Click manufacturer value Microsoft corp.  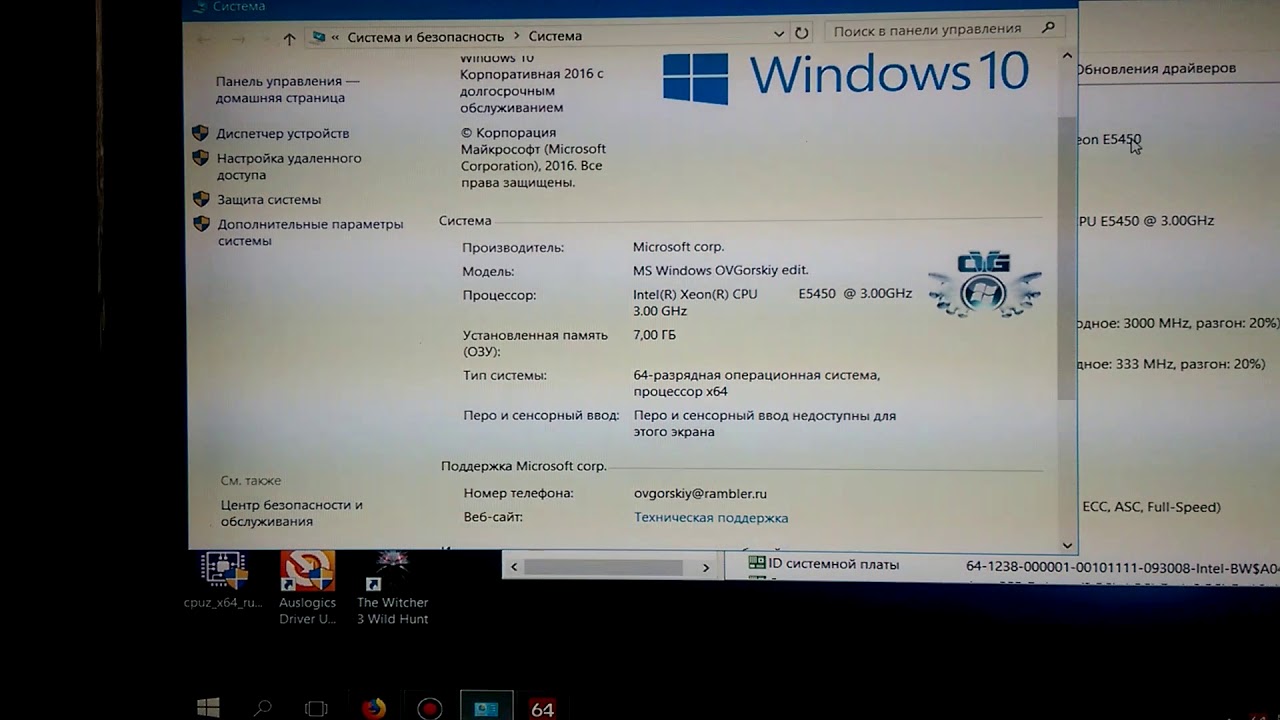[x=678, y=246]
